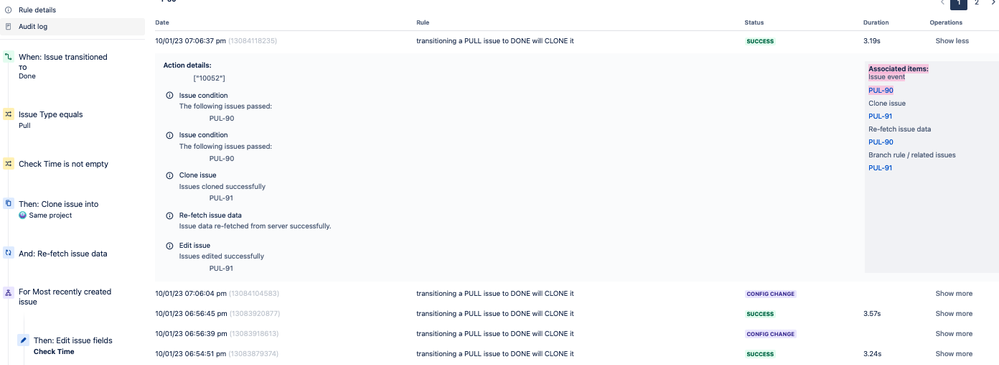Expand the 07:06:04 pm Config Change entry
Screen dimensions: 999x365
coord(954,294)
